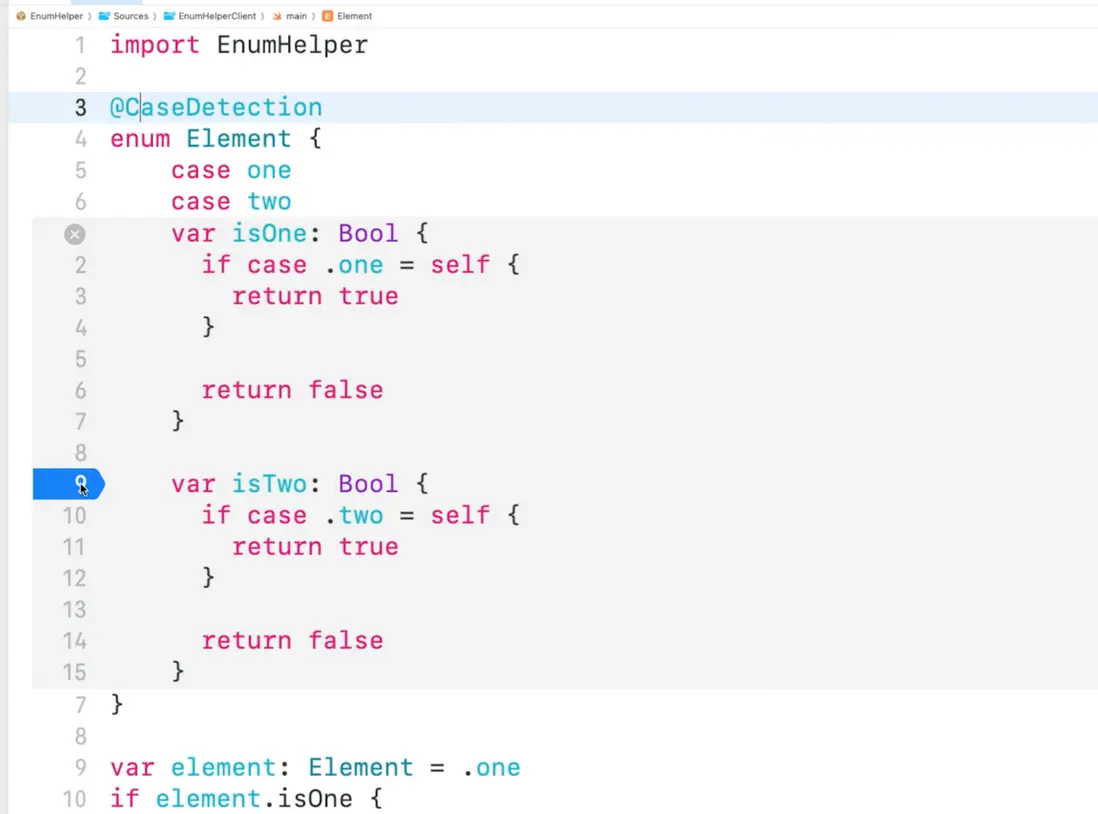Open the EnumHelper breadcrumb label
The image size is (1098, 814).
pos(57,16)
